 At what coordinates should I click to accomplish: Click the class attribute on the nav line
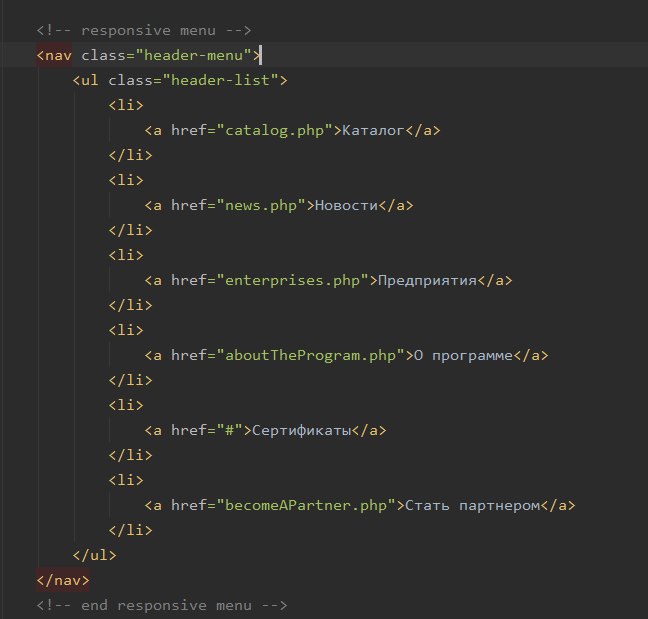click(x=103, y=55)
